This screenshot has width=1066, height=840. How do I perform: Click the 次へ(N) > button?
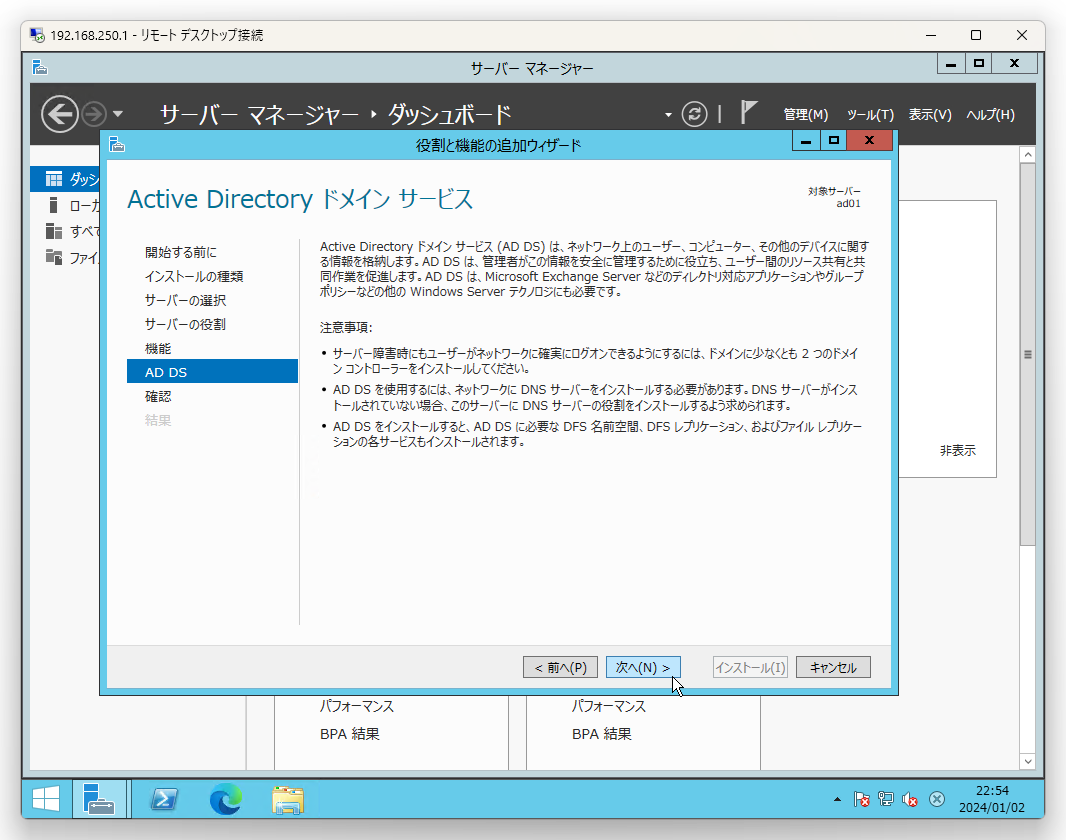click(x=643, y=667)
